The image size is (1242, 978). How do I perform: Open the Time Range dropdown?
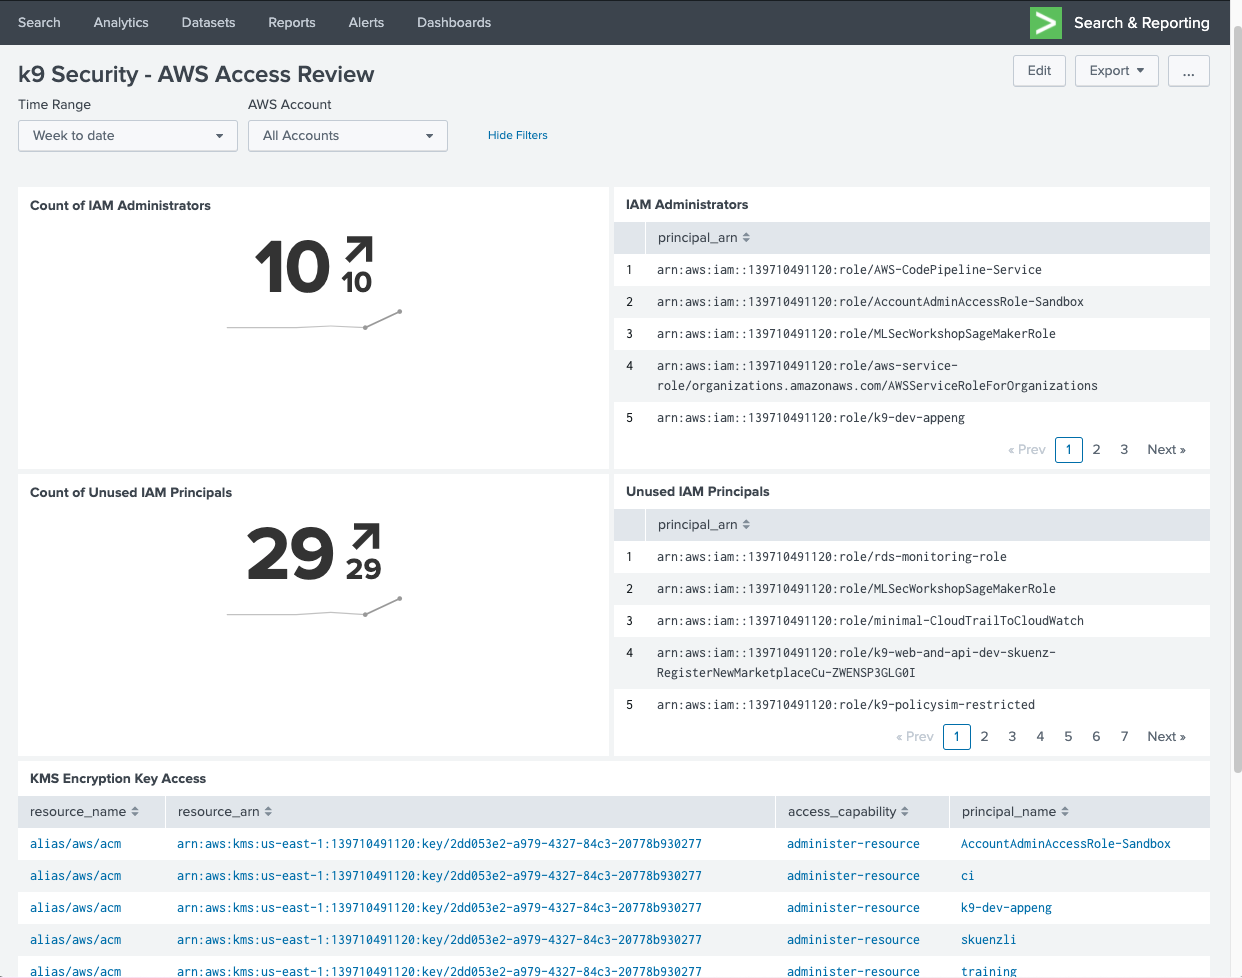point(128,136)
